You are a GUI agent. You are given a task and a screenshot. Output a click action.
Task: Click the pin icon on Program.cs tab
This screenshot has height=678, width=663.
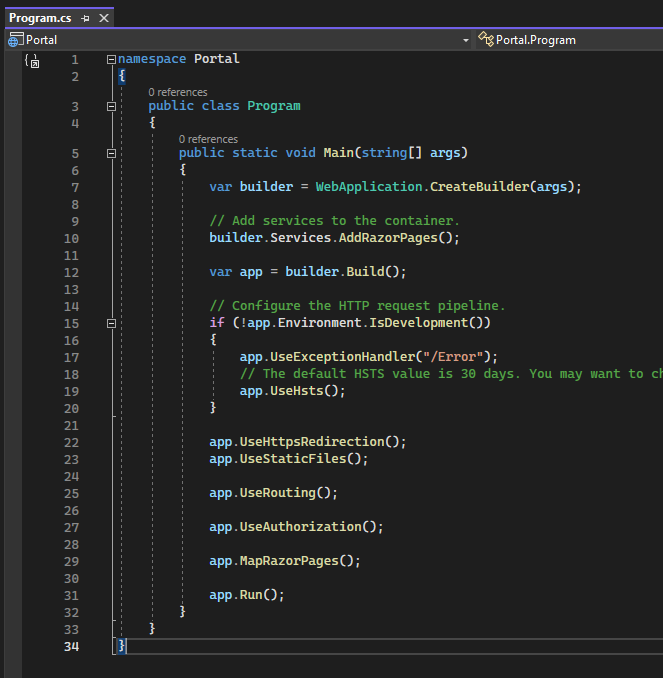tap(85, 18)
